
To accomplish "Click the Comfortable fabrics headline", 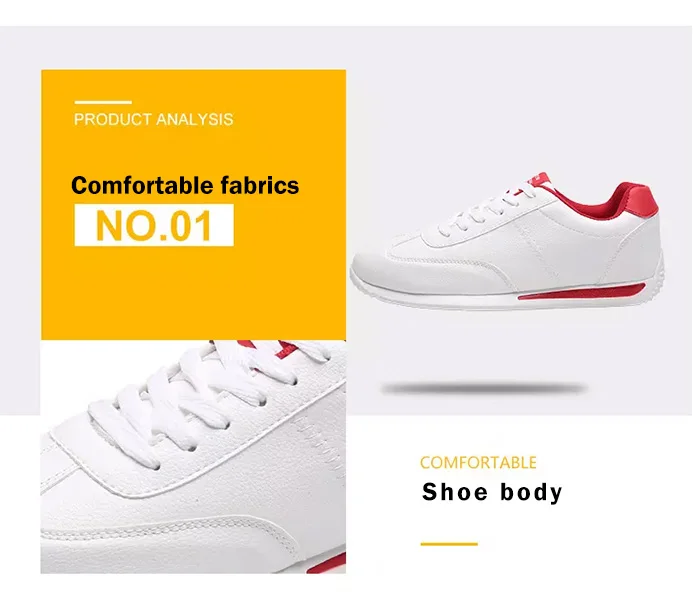I will pyautogui.click(x=187, y=187).
